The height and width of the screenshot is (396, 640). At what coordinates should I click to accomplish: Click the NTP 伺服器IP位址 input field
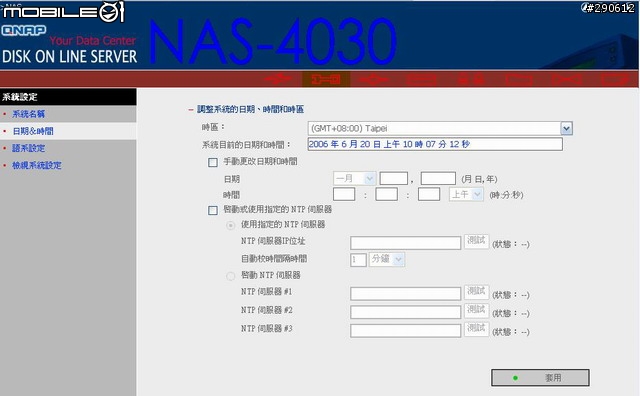[406, 242]
